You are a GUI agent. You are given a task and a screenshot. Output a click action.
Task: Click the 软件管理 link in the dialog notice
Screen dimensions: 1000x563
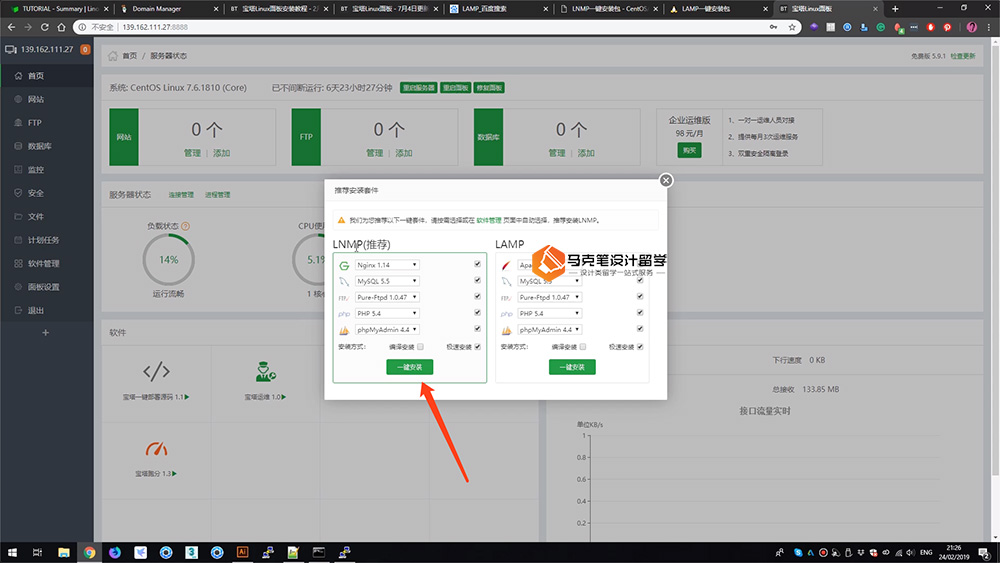489,221
